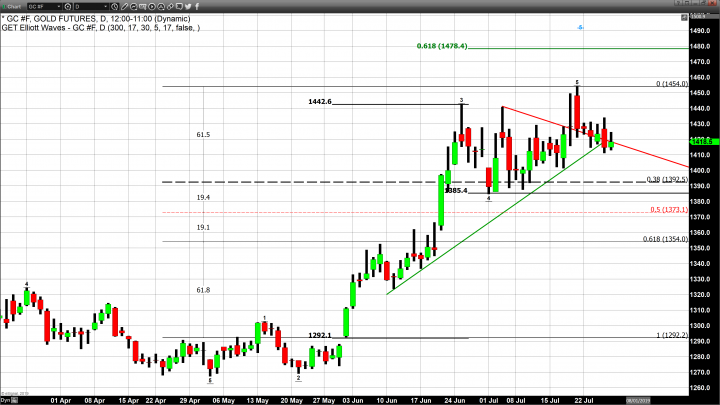This screenshot has width=720, height=405.
Task: Click the green 0.618 (1478.4) Fibonacci label
Action: tap(441, 47)
